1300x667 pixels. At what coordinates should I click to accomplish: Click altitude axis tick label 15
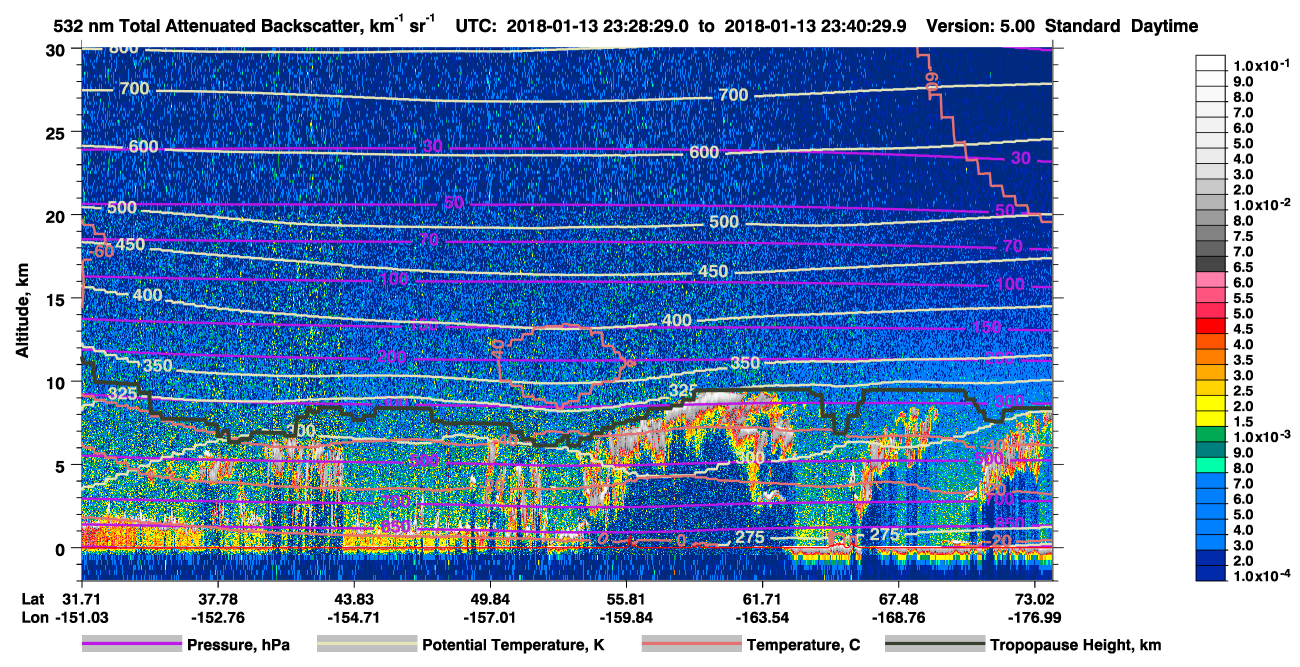point(58,299)
